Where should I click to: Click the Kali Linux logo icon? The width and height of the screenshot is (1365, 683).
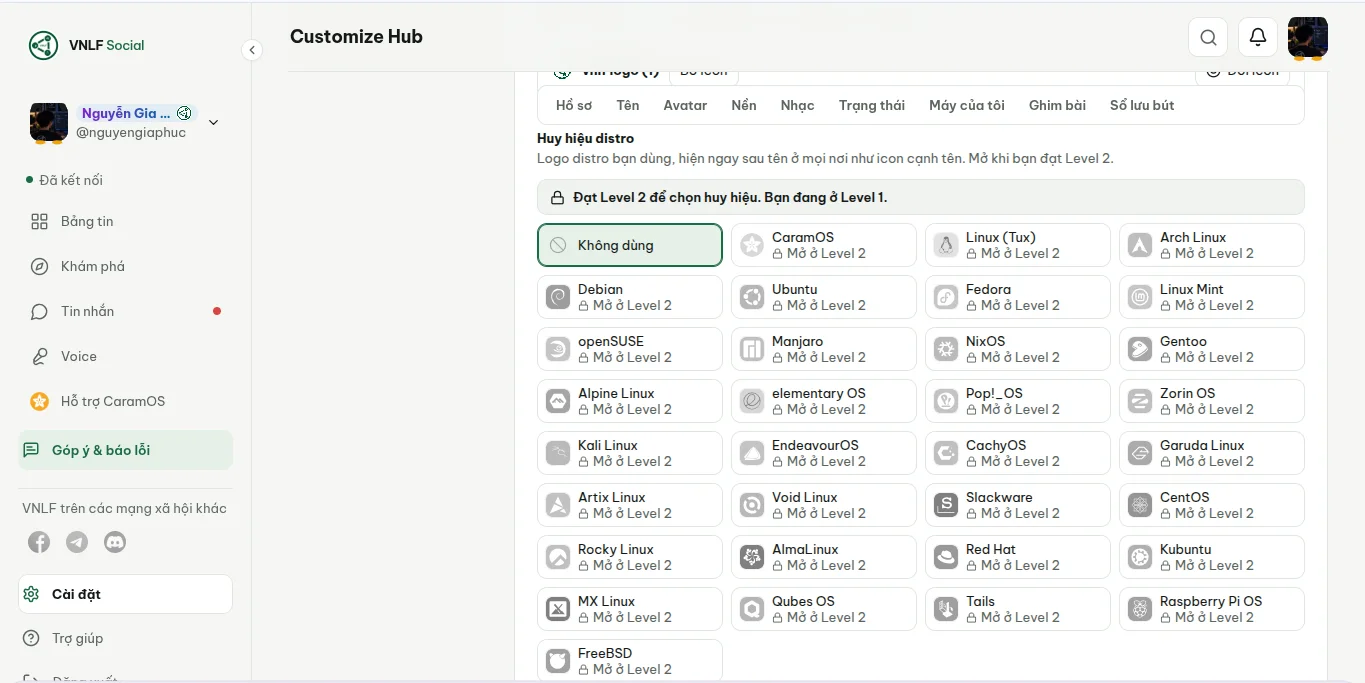click(x=558, y=453)
